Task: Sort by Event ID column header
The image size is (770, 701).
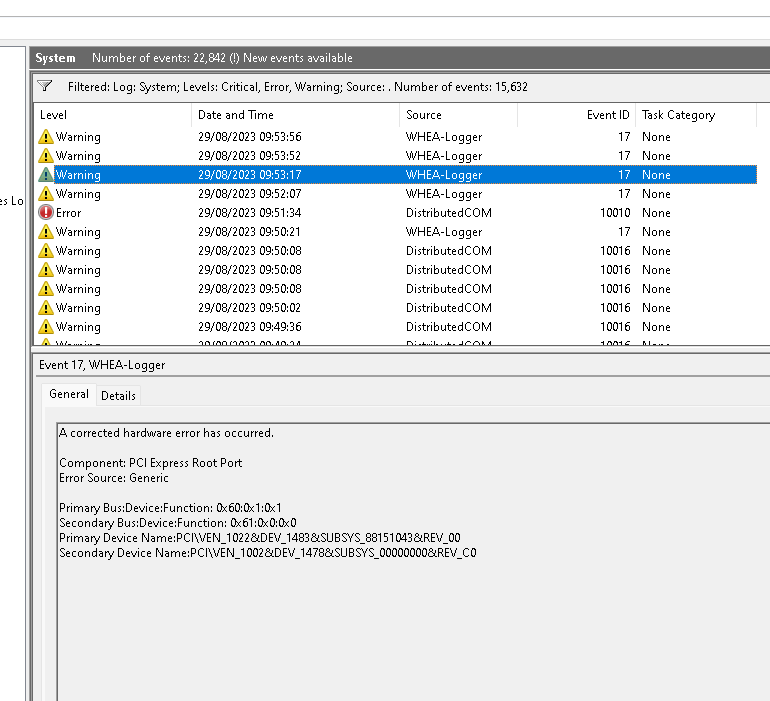Action: (x=577, y=115)
